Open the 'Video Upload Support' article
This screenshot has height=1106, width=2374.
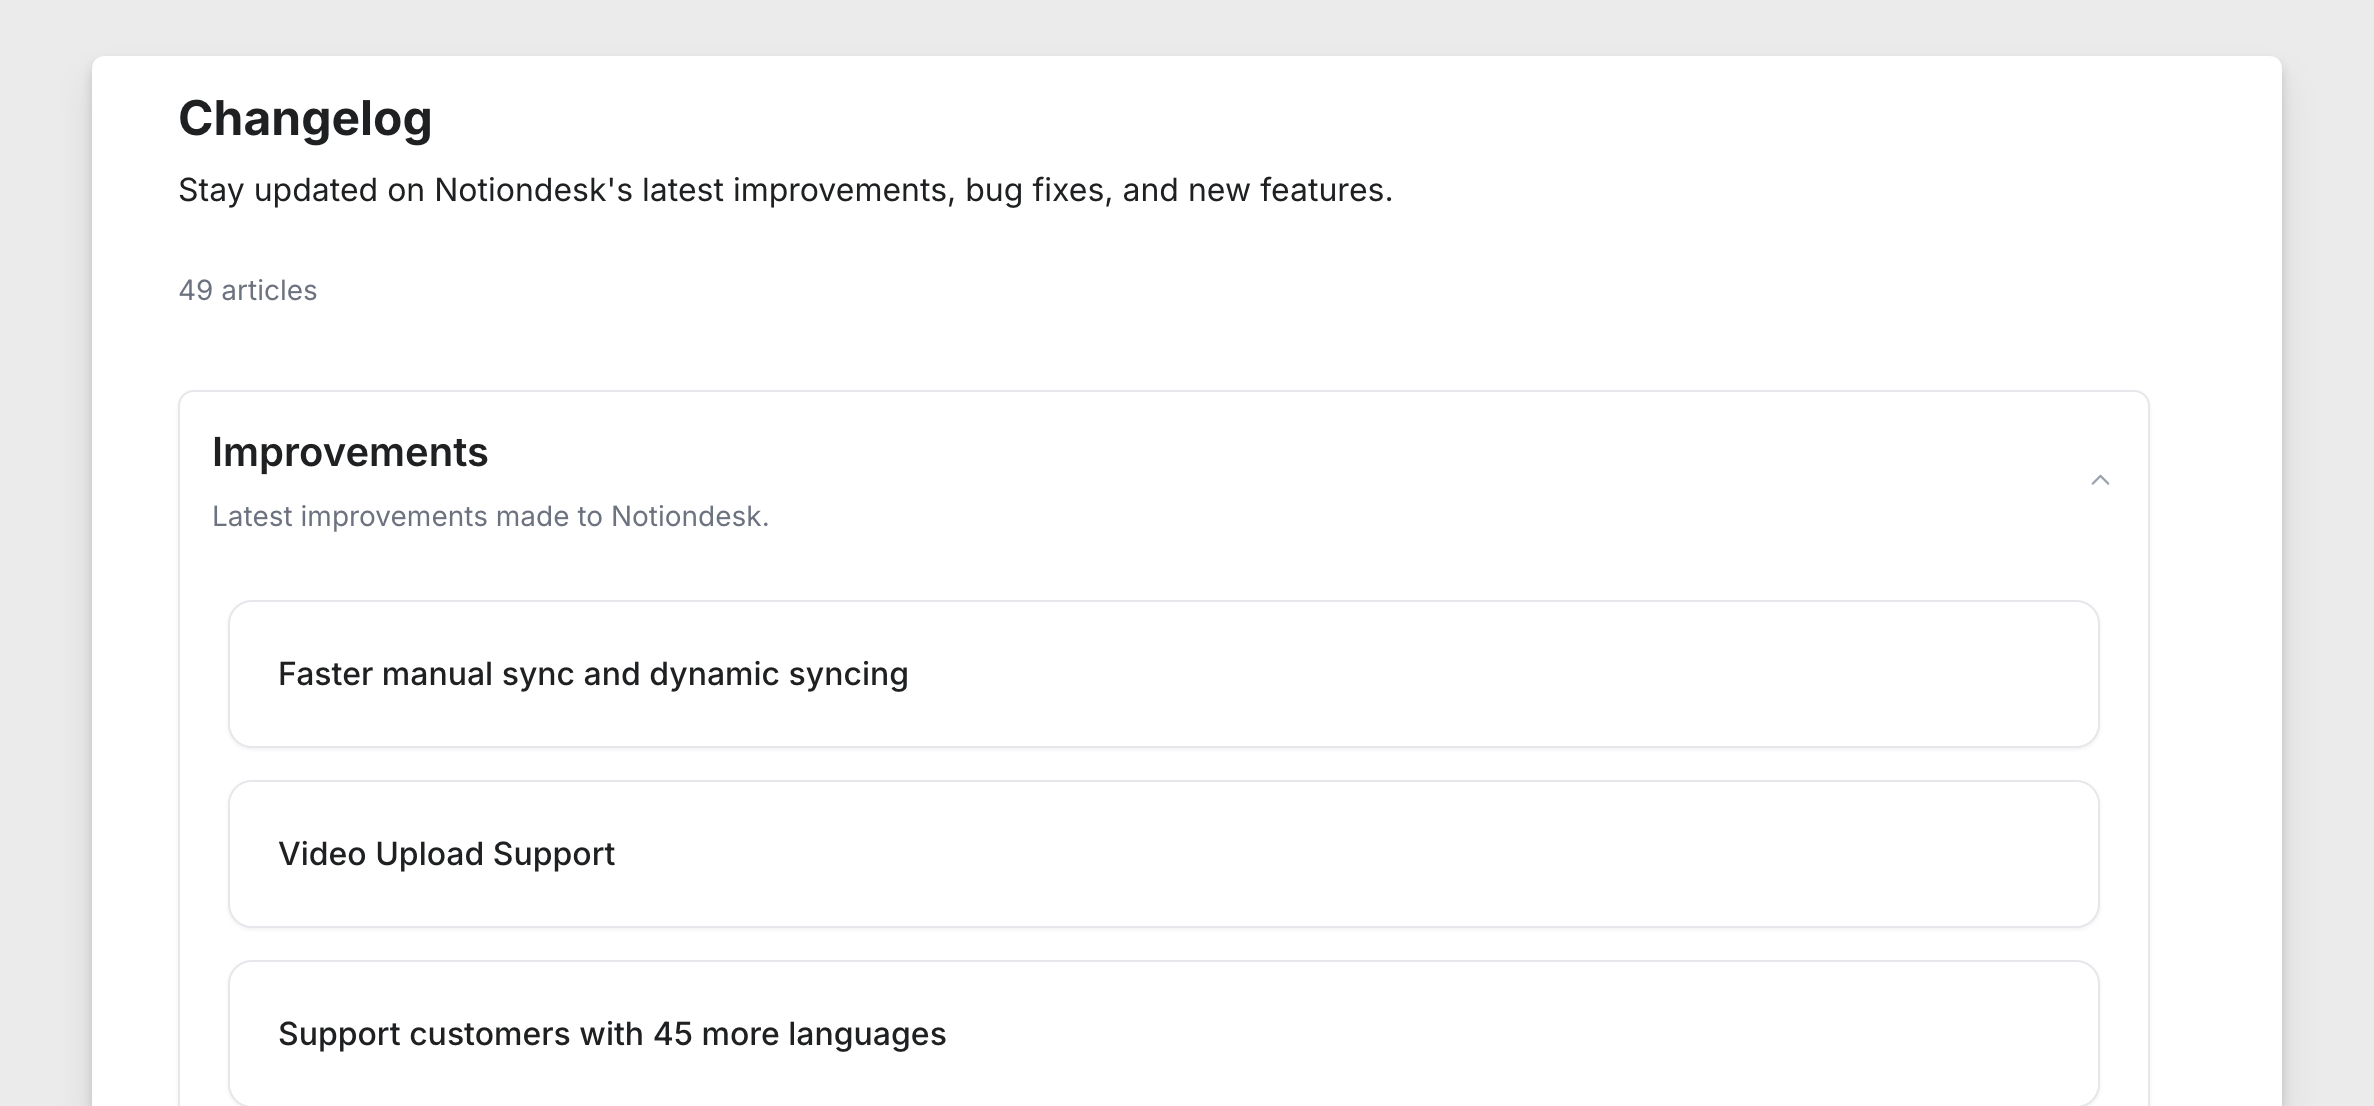tap(1163, 854)
